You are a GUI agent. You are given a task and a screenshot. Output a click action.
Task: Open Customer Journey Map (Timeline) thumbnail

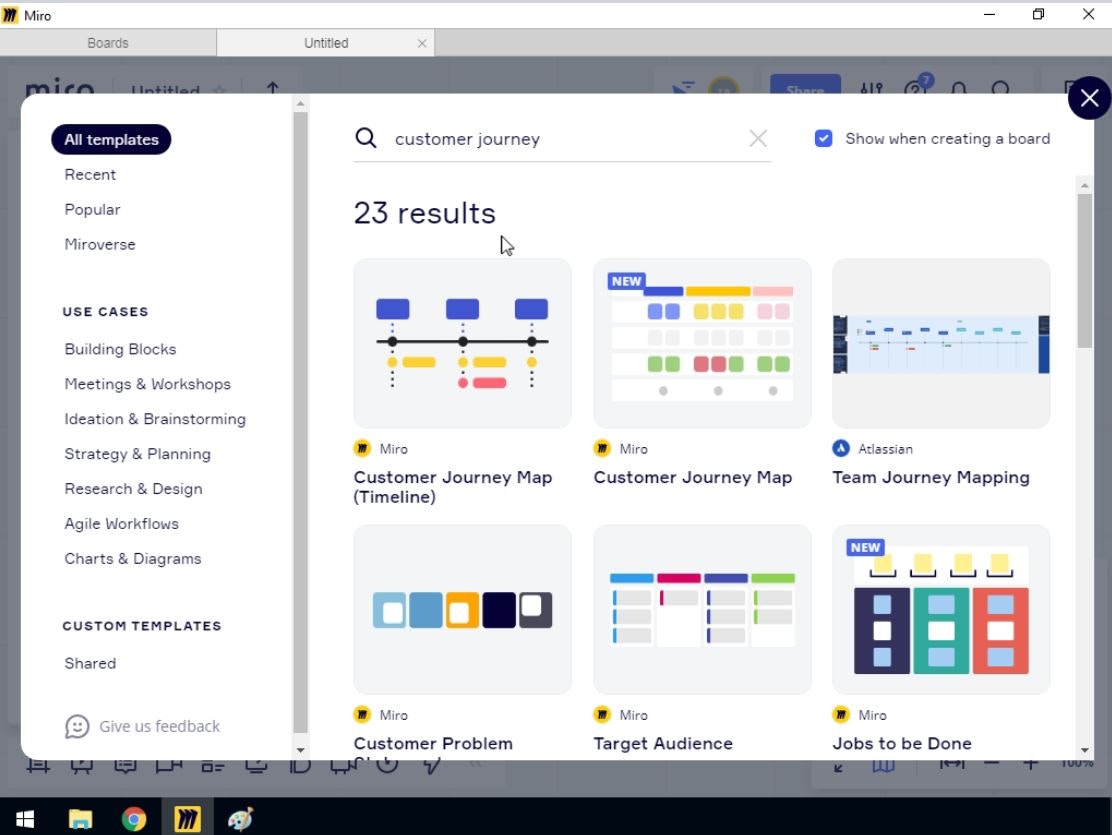(x=462, y=343)
